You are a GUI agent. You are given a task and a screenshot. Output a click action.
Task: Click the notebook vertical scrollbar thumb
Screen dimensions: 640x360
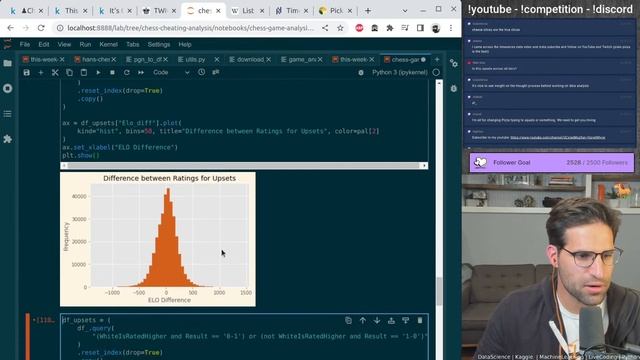point(439,291)
